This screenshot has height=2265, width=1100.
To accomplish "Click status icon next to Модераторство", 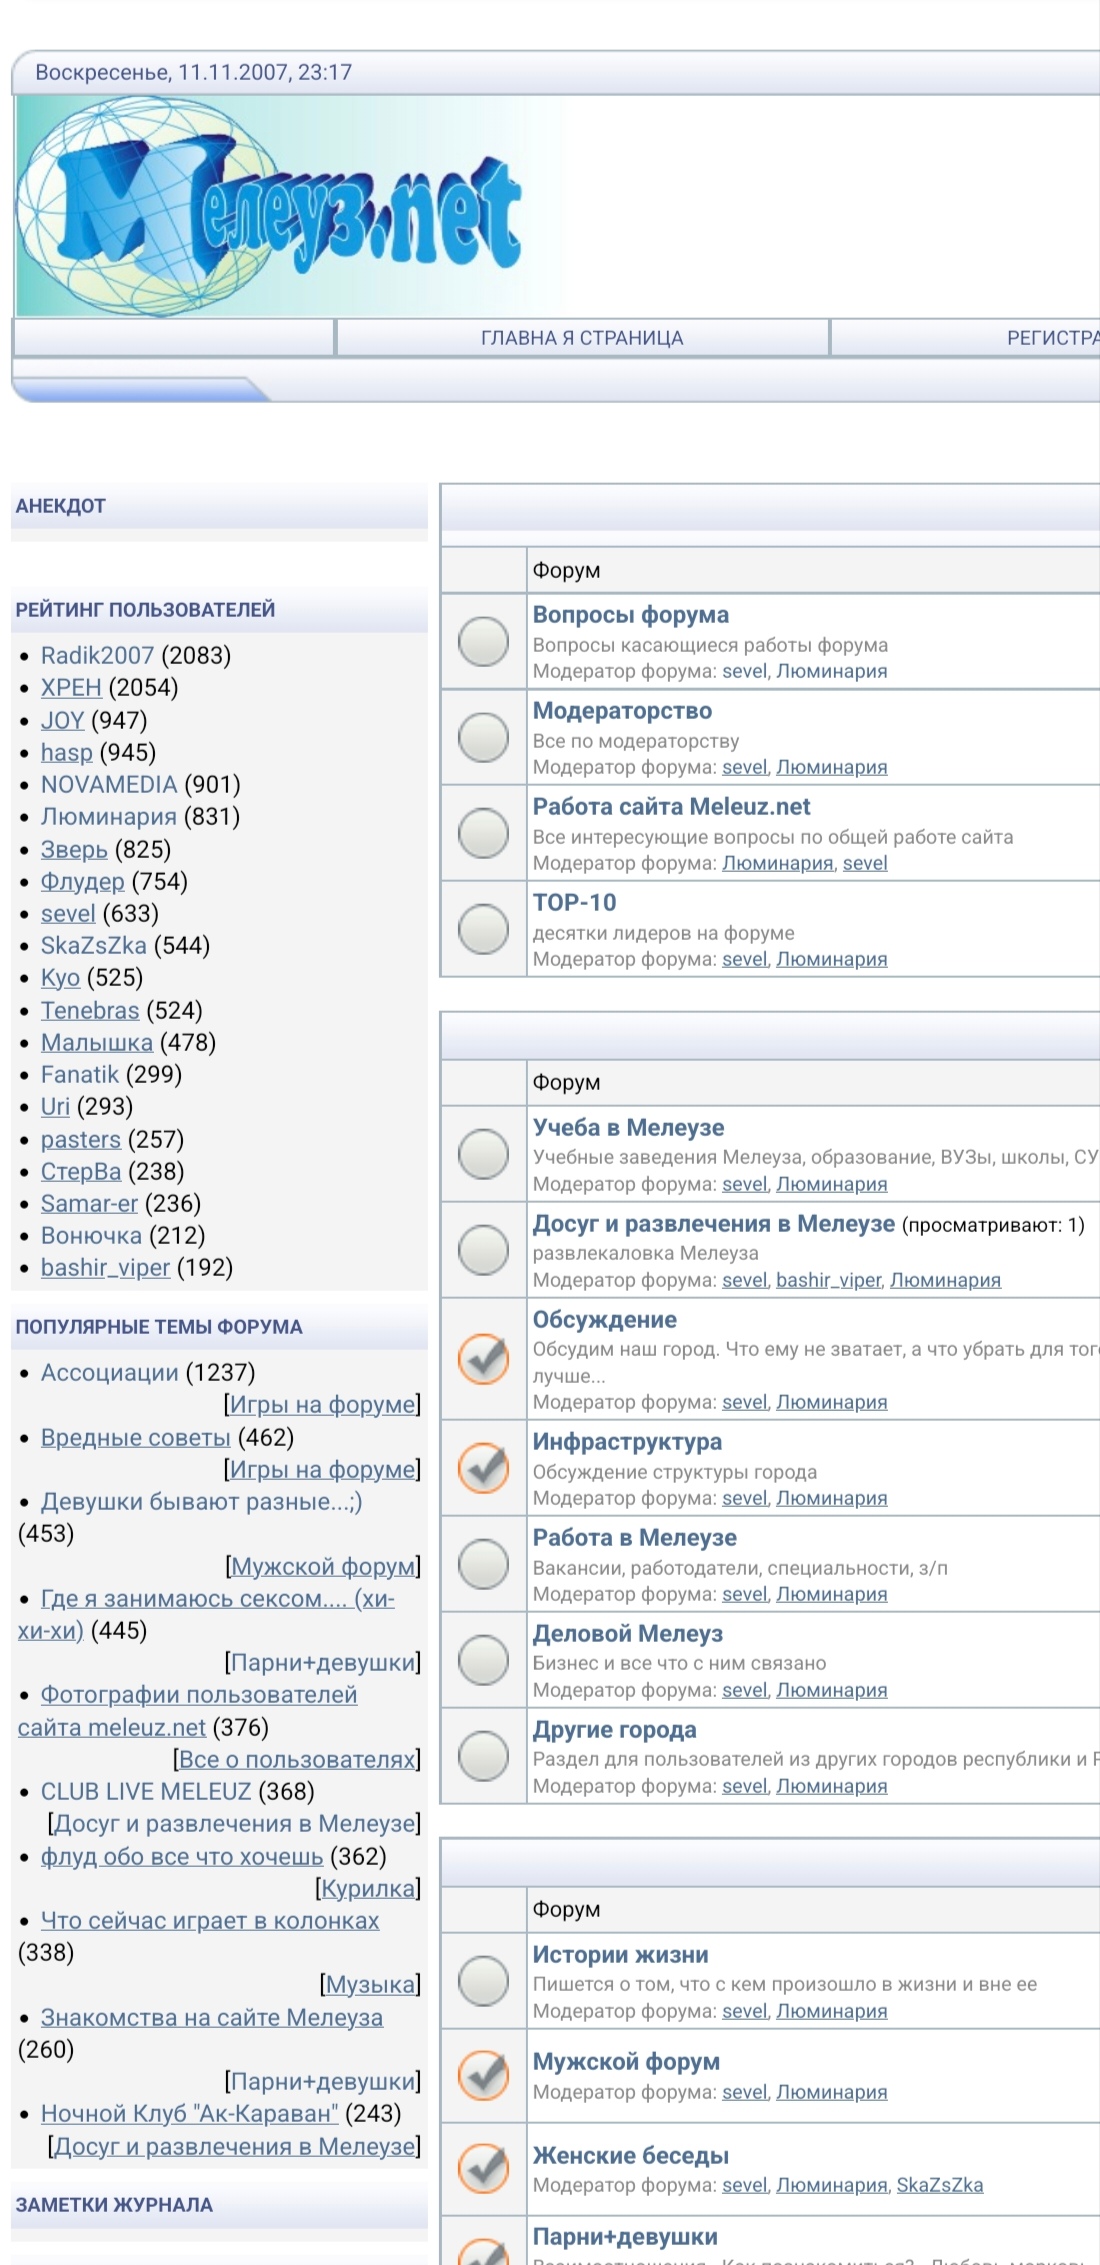I will [x=483, y=737].
